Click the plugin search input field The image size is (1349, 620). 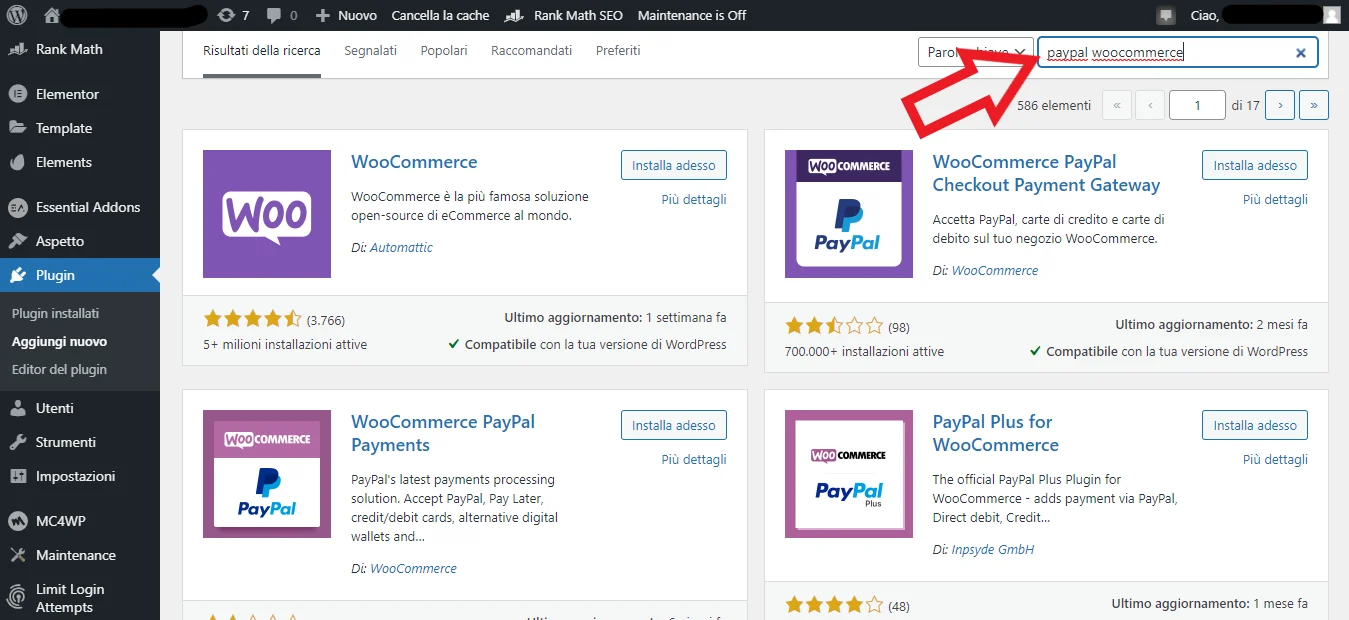point(1177,53)
